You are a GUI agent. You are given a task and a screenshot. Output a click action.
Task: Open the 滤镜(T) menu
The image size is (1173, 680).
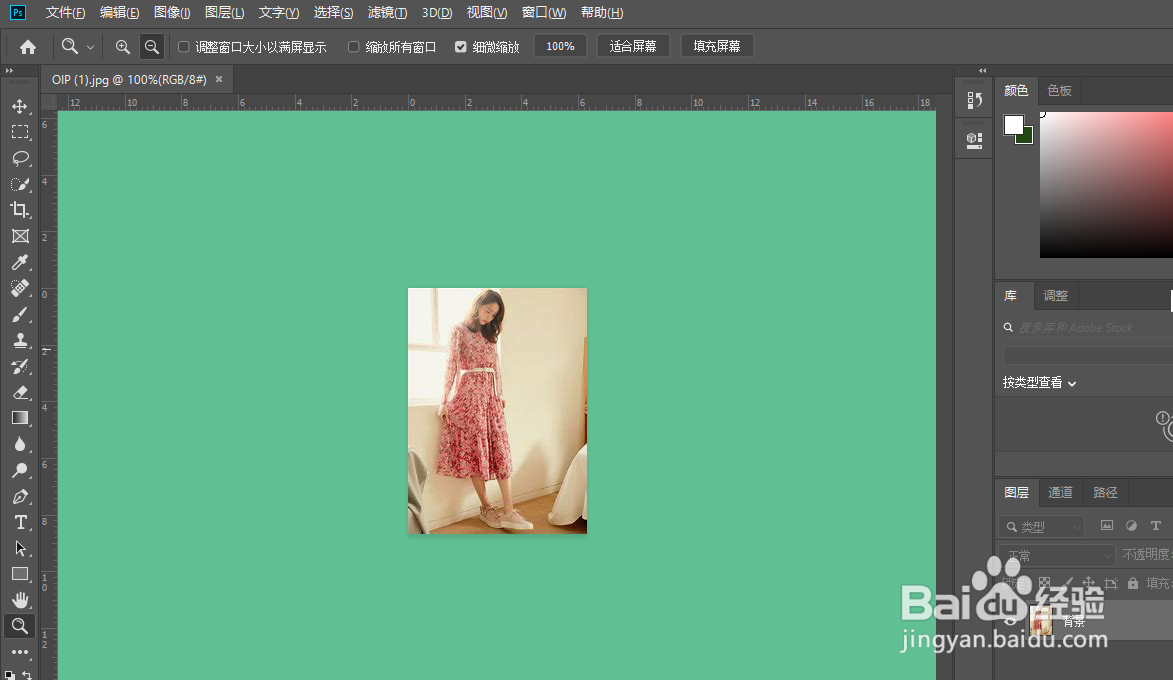388,13
